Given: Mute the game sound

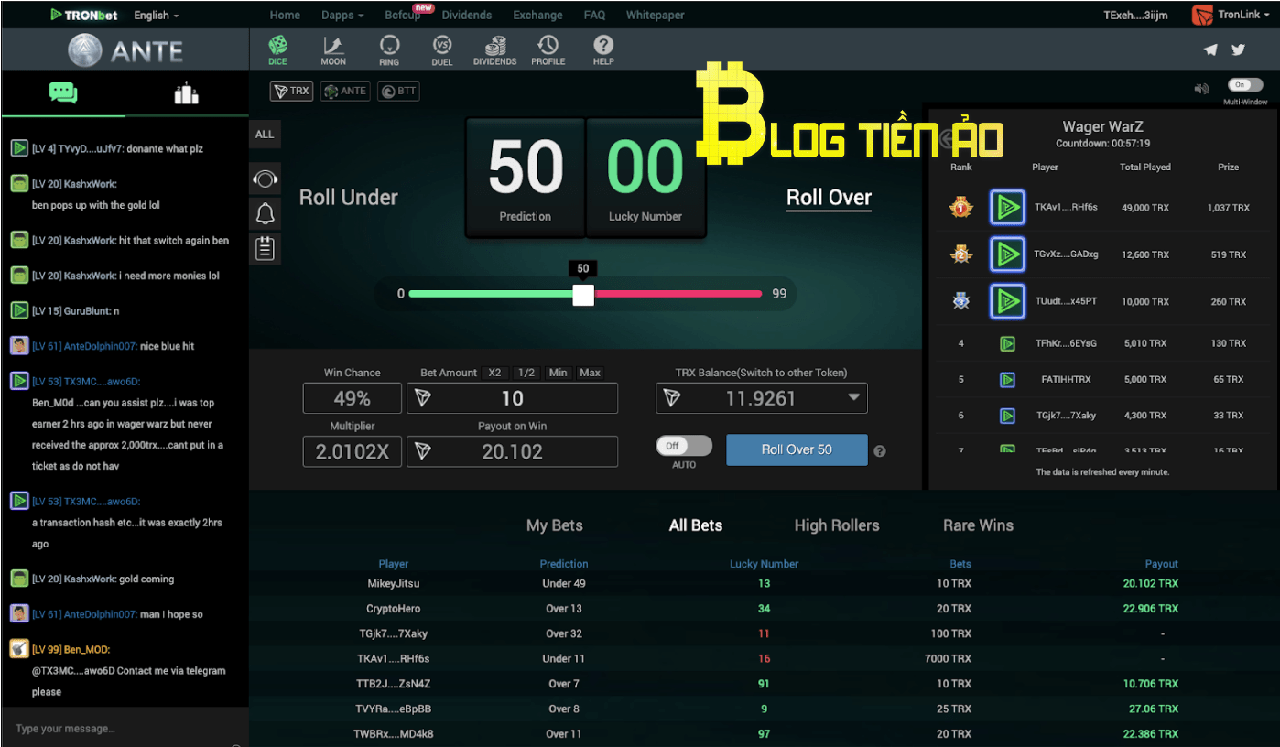Looking at the screenshot, I should (1202, 89).
